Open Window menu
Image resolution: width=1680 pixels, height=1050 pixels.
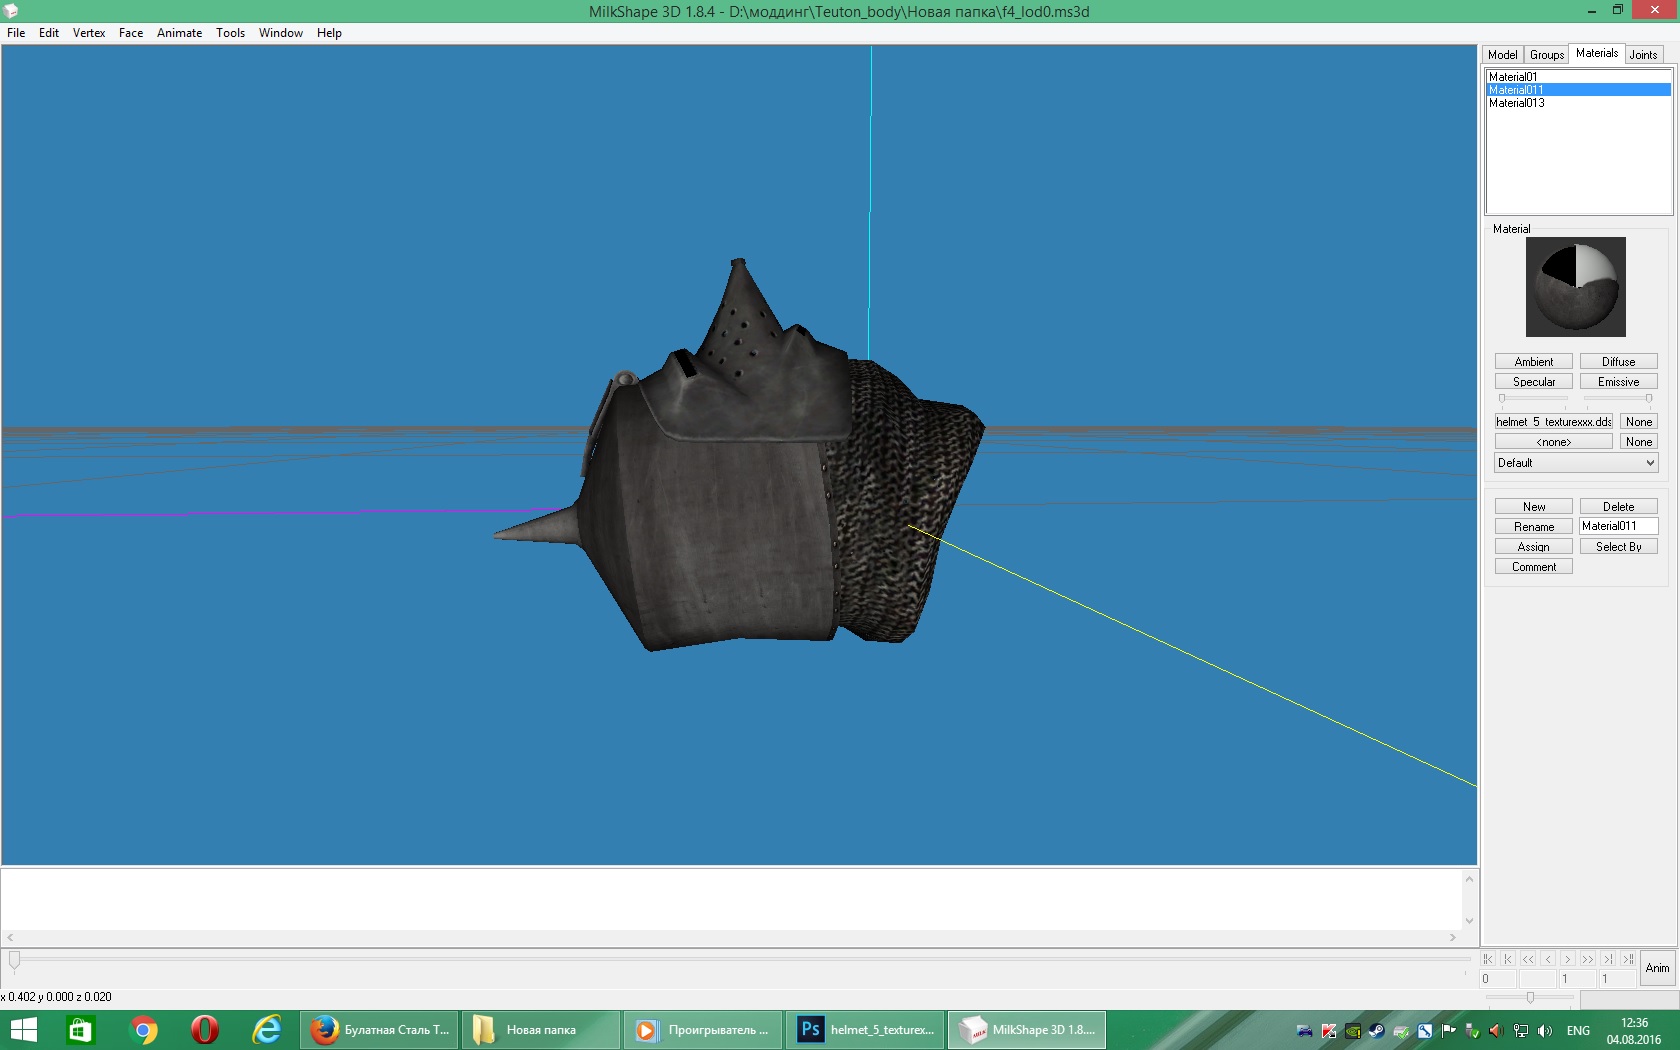[x=281, y=33]
